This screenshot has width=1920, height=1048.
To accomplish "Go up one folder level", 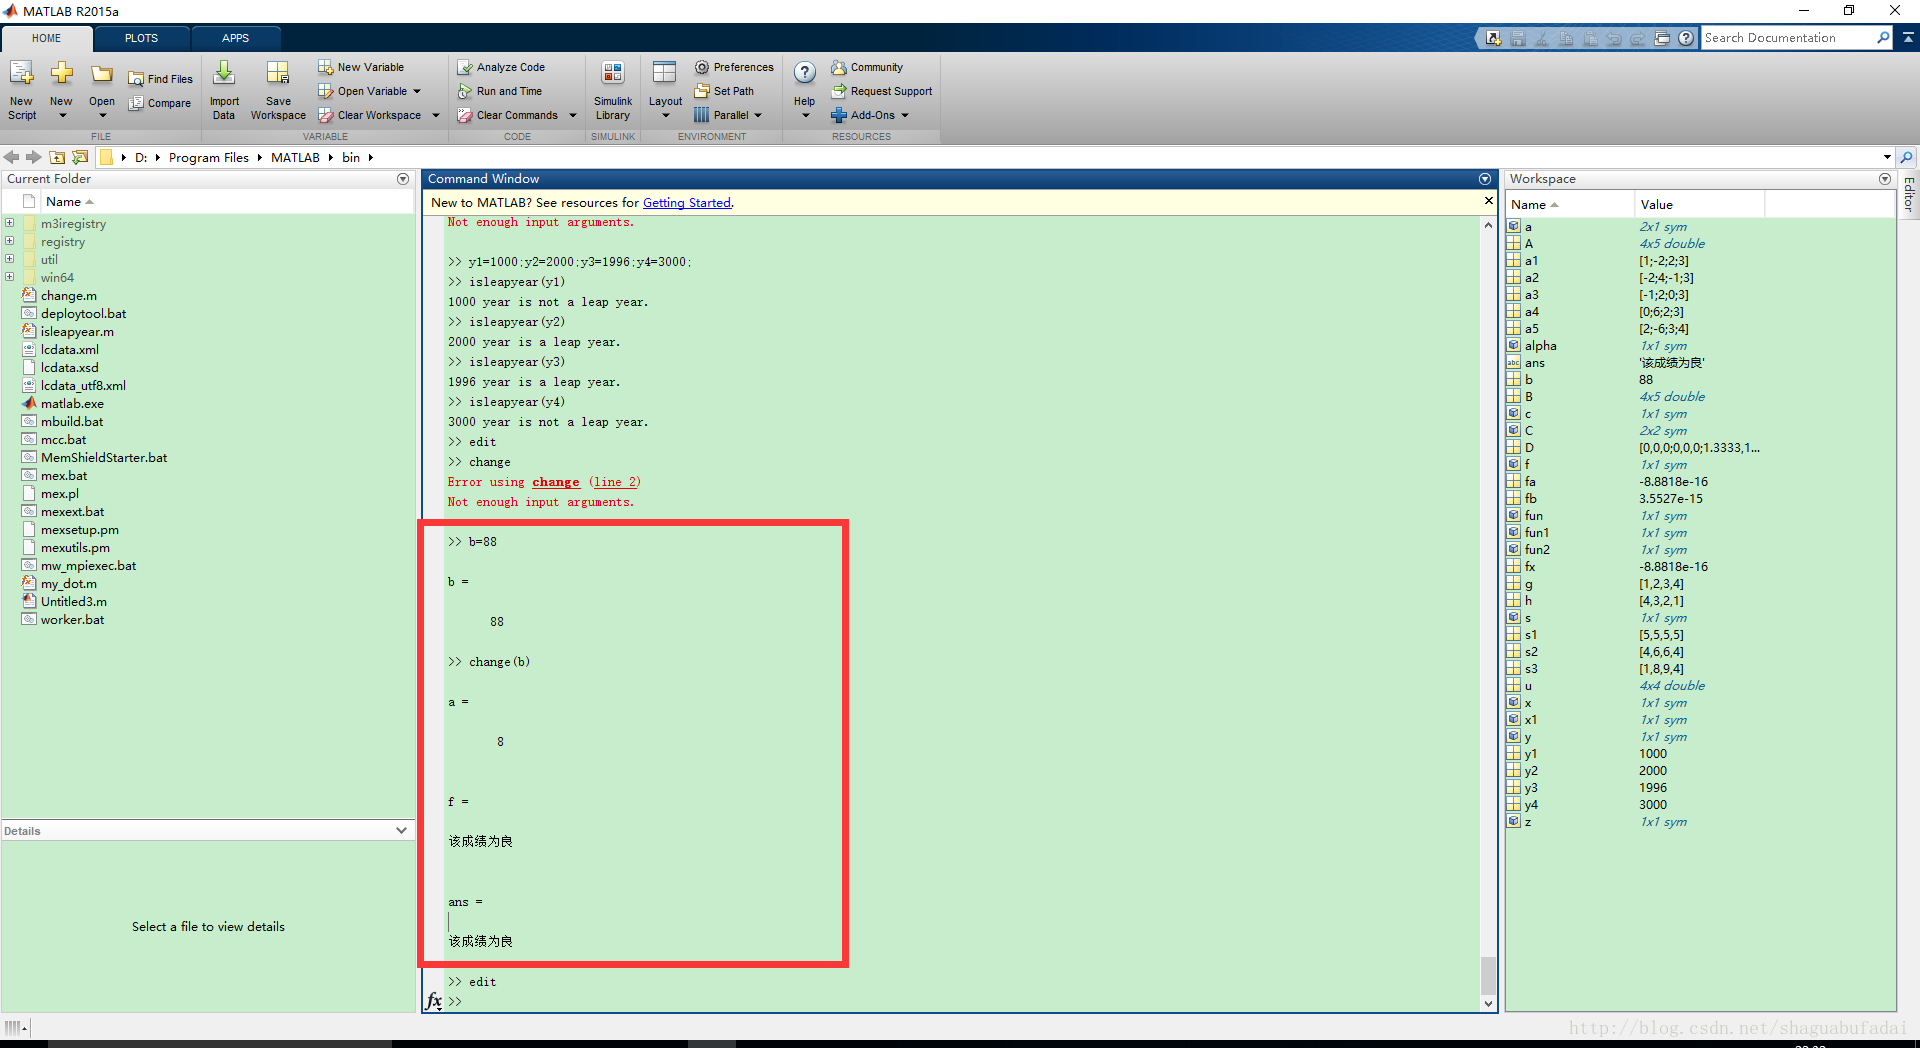I will tap(57, 157).
